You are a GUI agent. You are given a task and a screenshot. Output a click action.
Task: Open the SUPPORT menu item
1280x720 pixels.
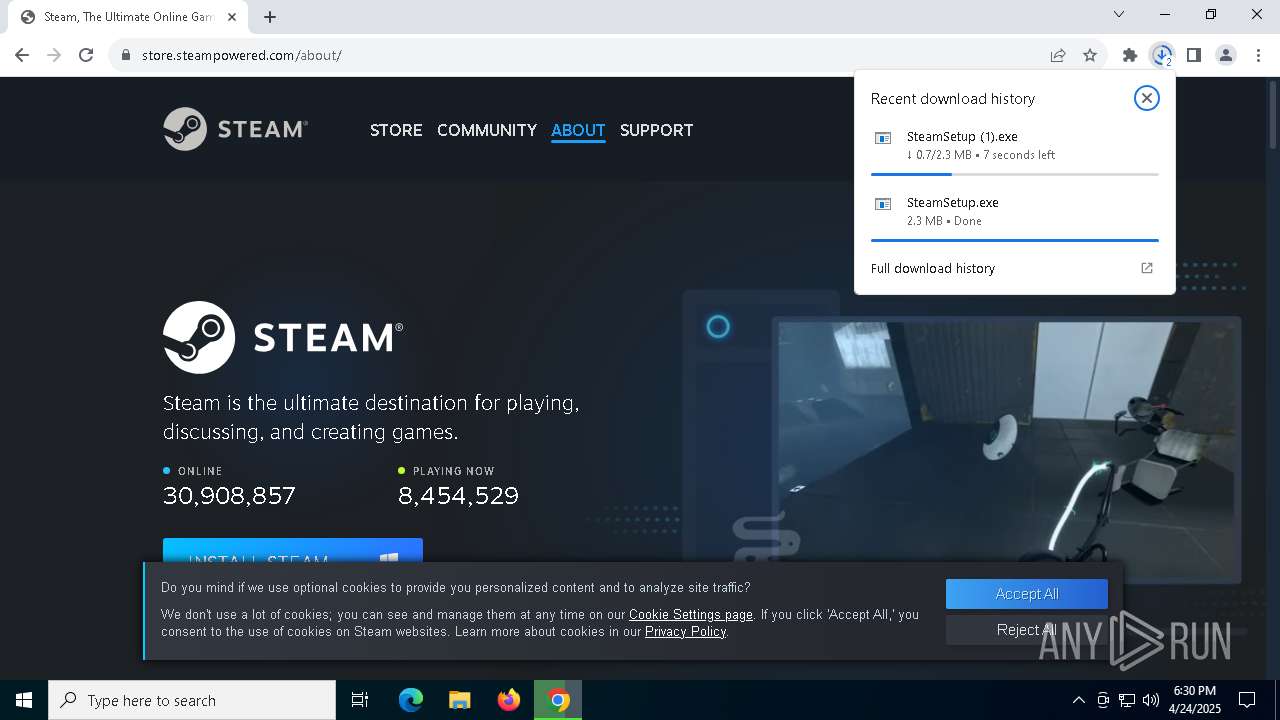coord(656,130)
